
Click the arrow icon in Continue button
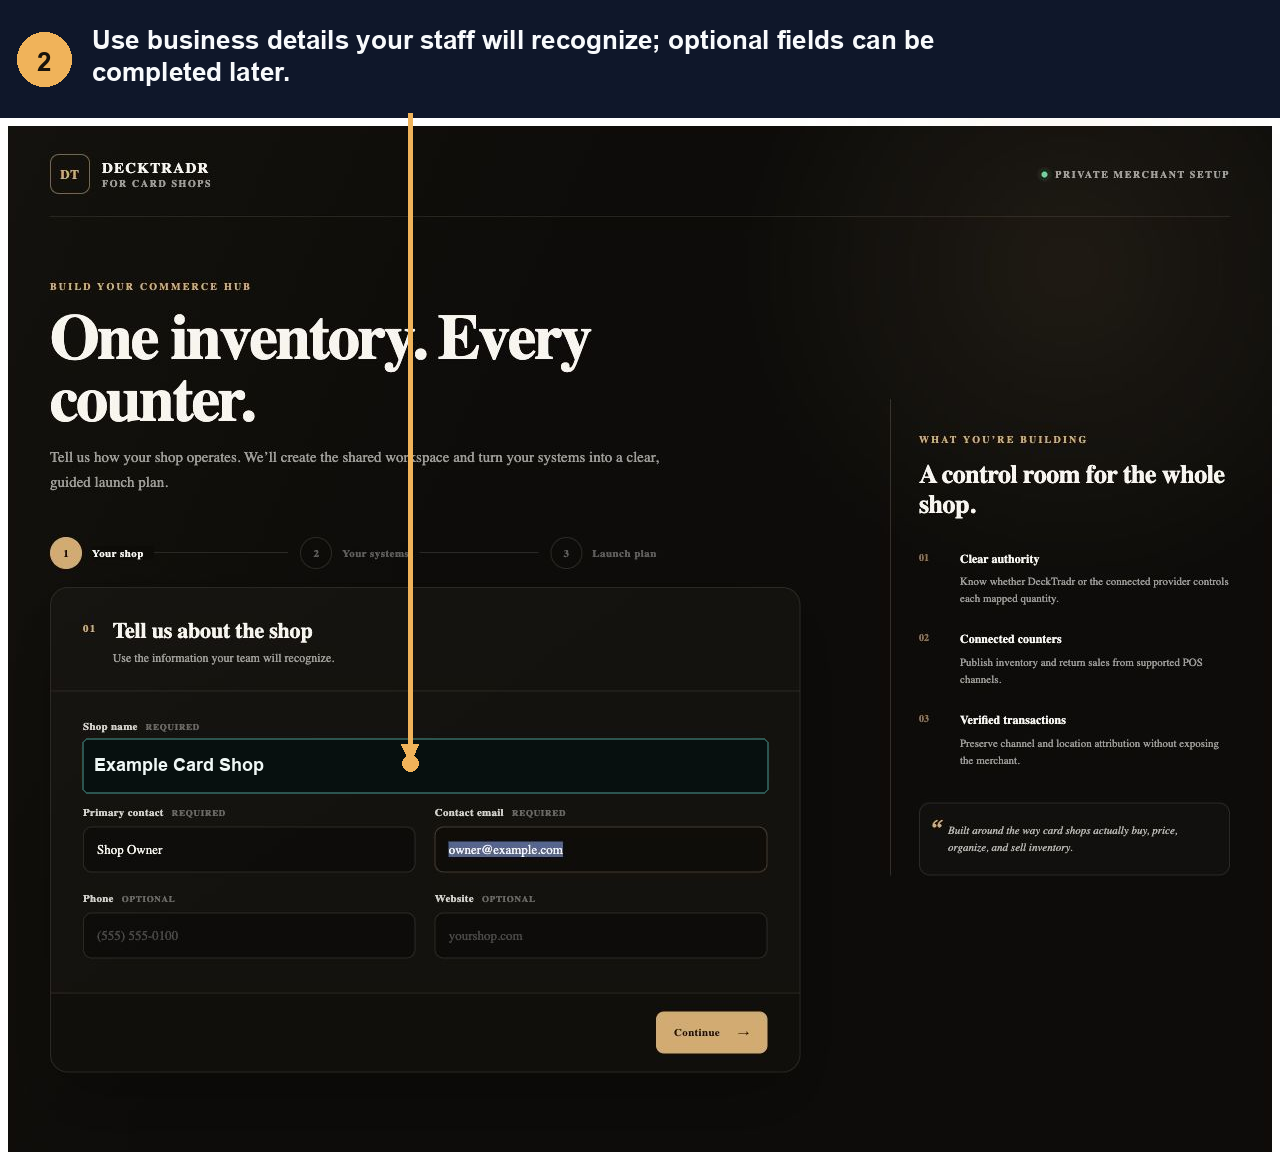click(x=743, y=1033)
